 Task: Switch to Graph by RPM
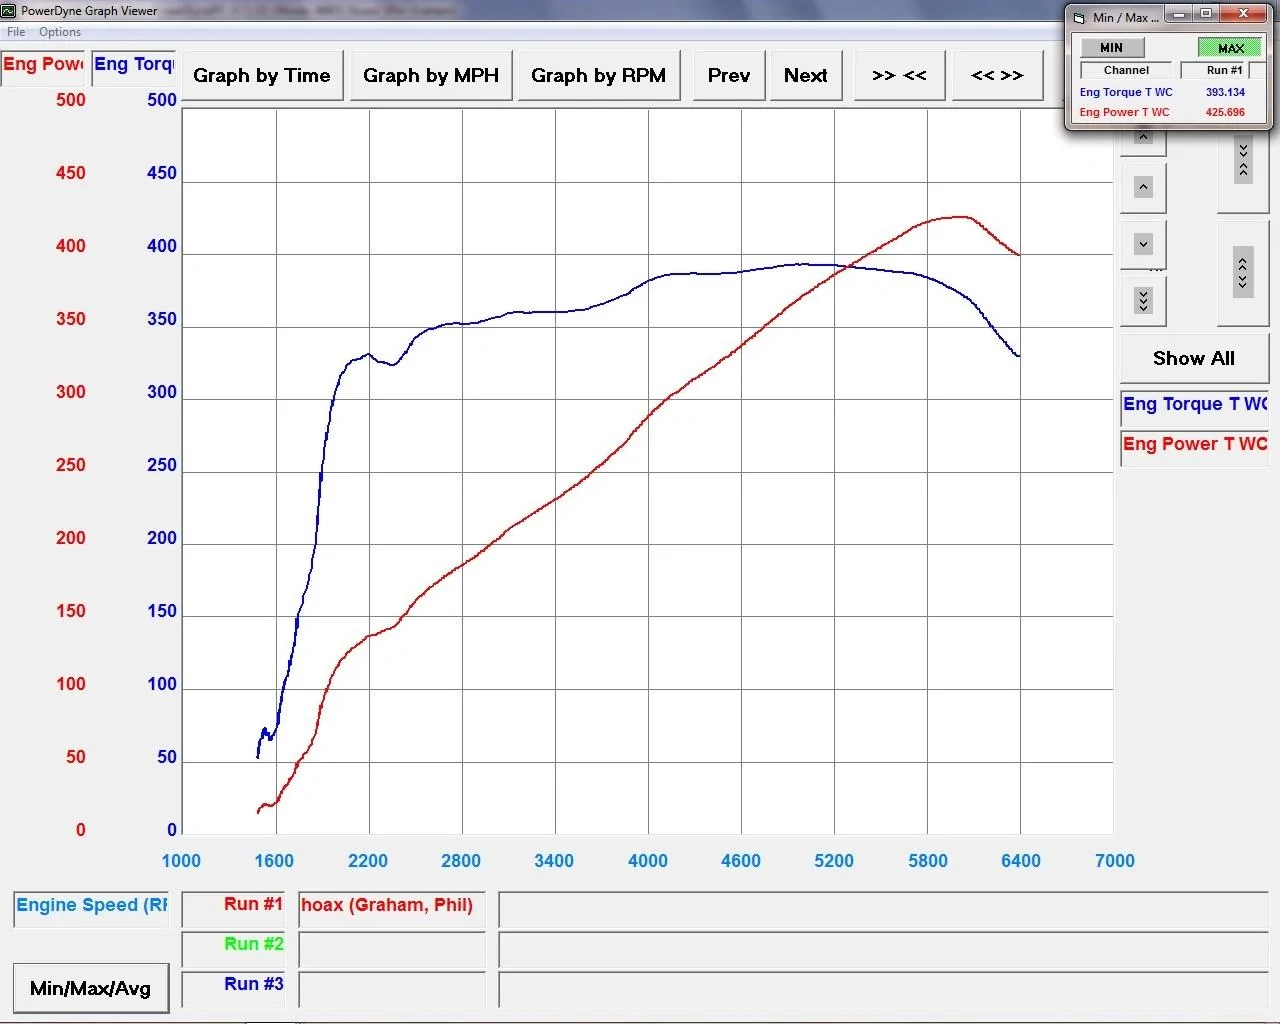click(x=599, y=75)
